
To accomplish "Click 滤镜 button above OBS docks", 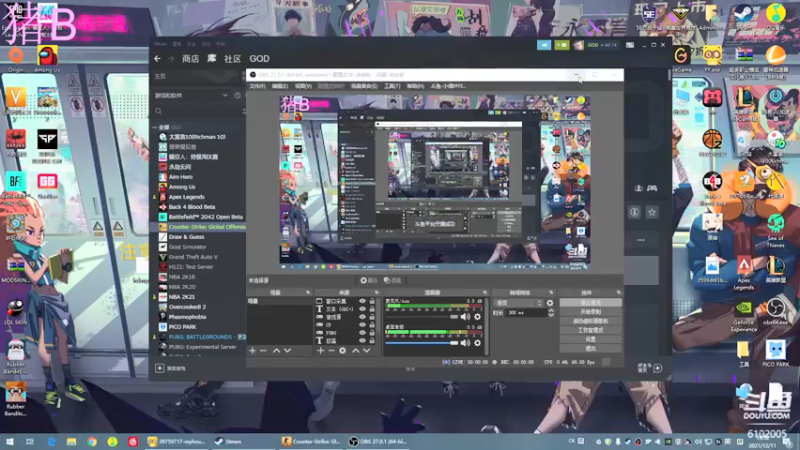I will pyautogui.click(x=392, y=280).
